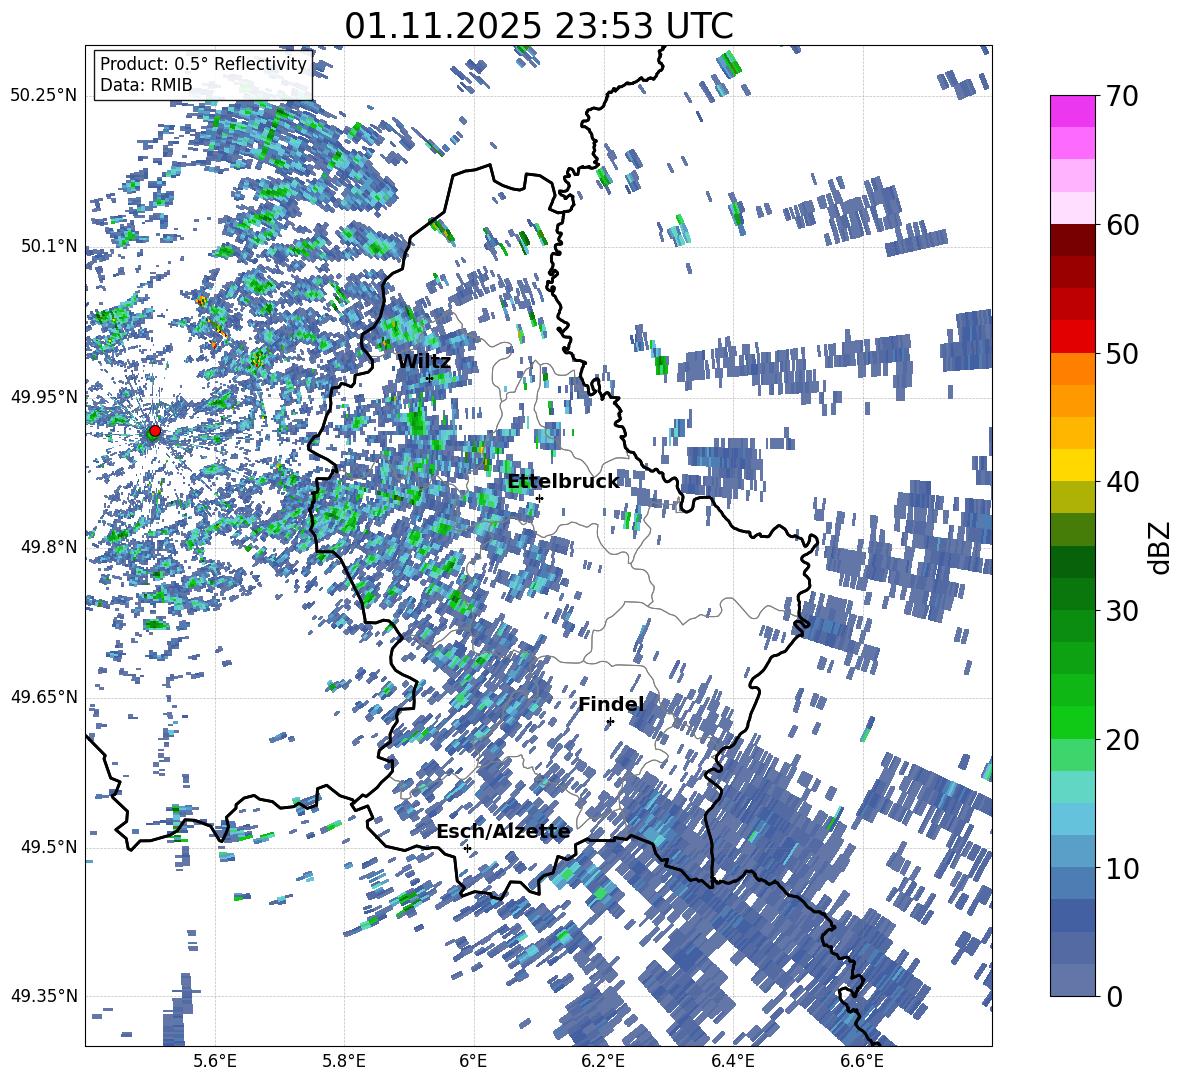
Task: Pick the bright green colorbar segment near 20
Action: 1072,722
